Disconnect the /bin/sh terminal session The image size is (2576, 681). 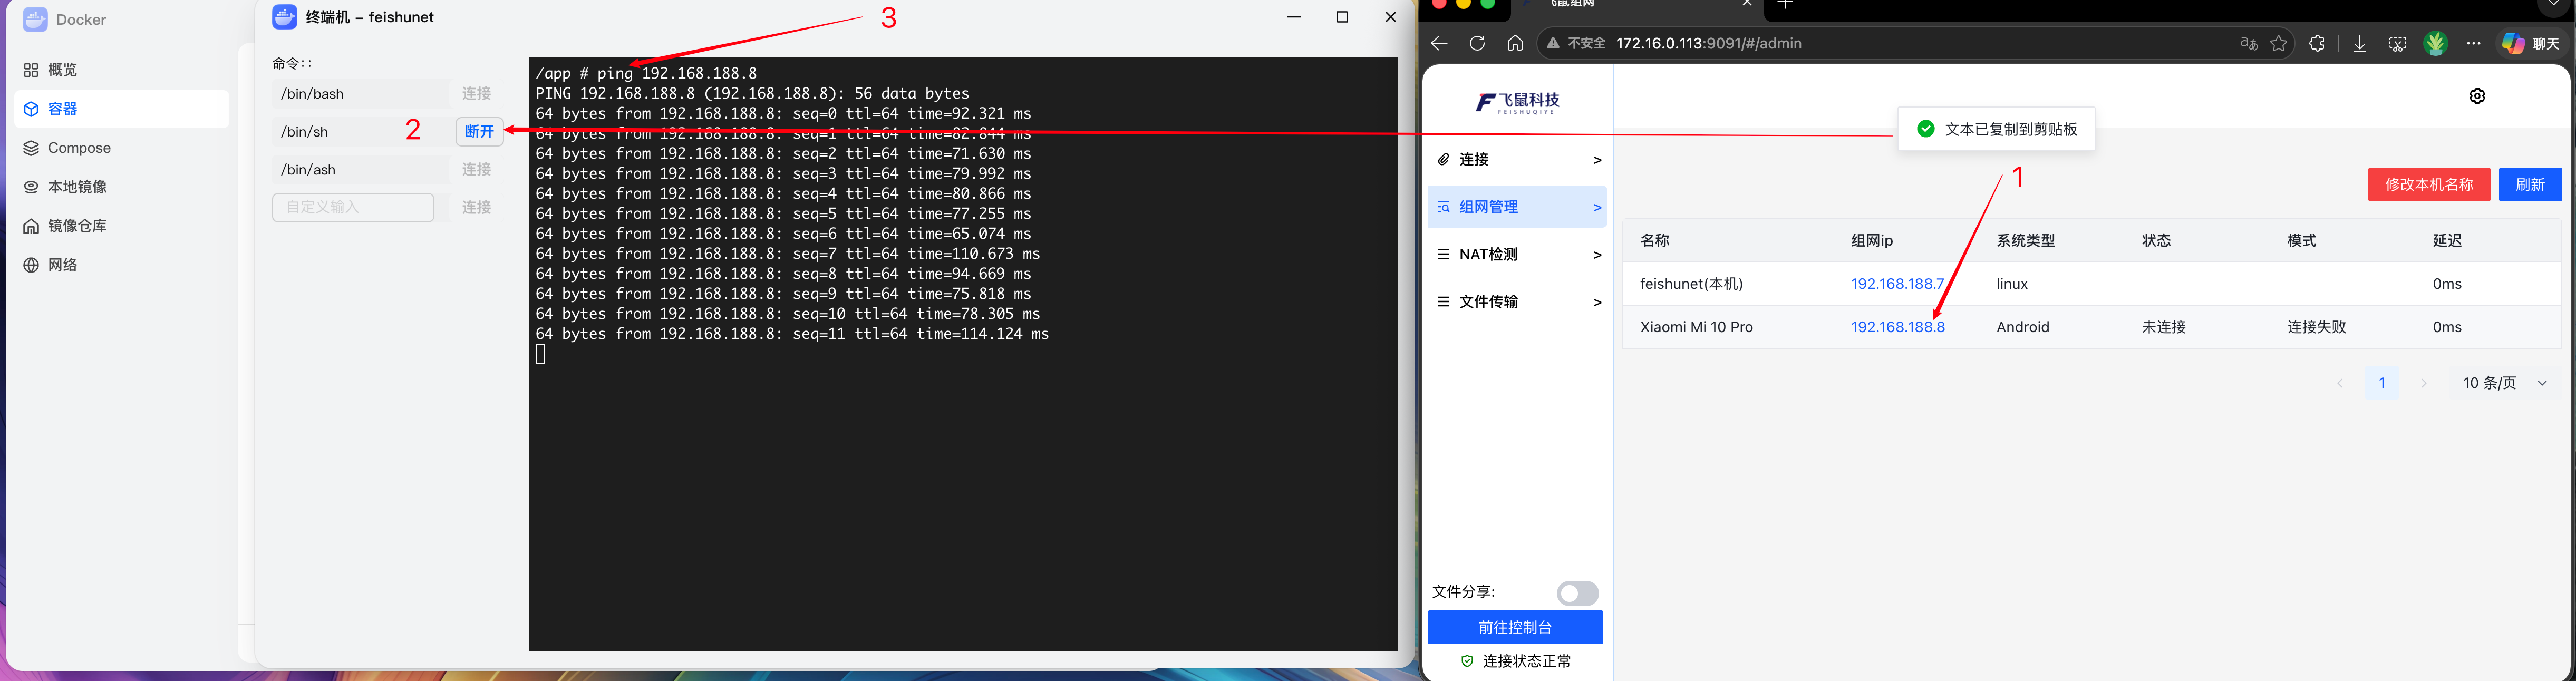tap(480, 131)
